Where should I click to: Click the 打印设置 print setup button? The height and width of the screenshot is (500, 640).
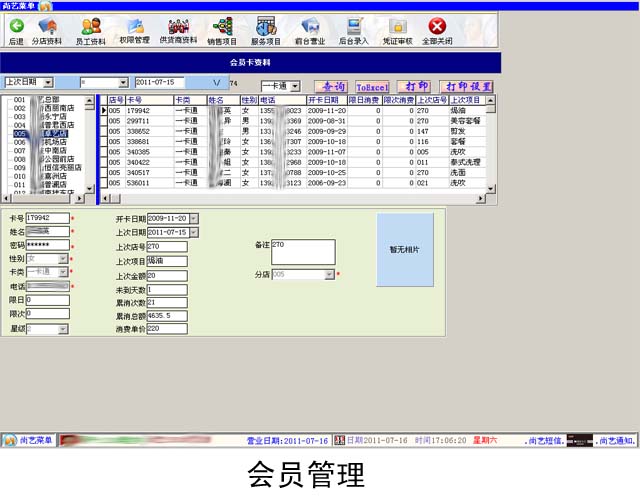tap(468, 87)
